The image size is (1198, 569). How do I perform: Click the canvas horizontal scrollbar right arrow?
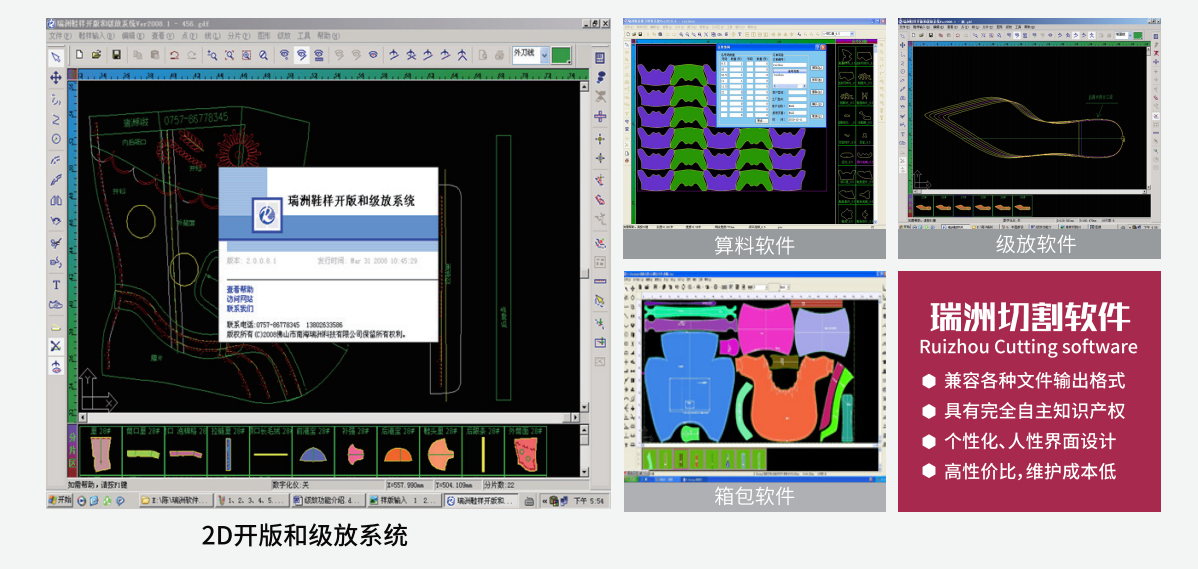575,418
